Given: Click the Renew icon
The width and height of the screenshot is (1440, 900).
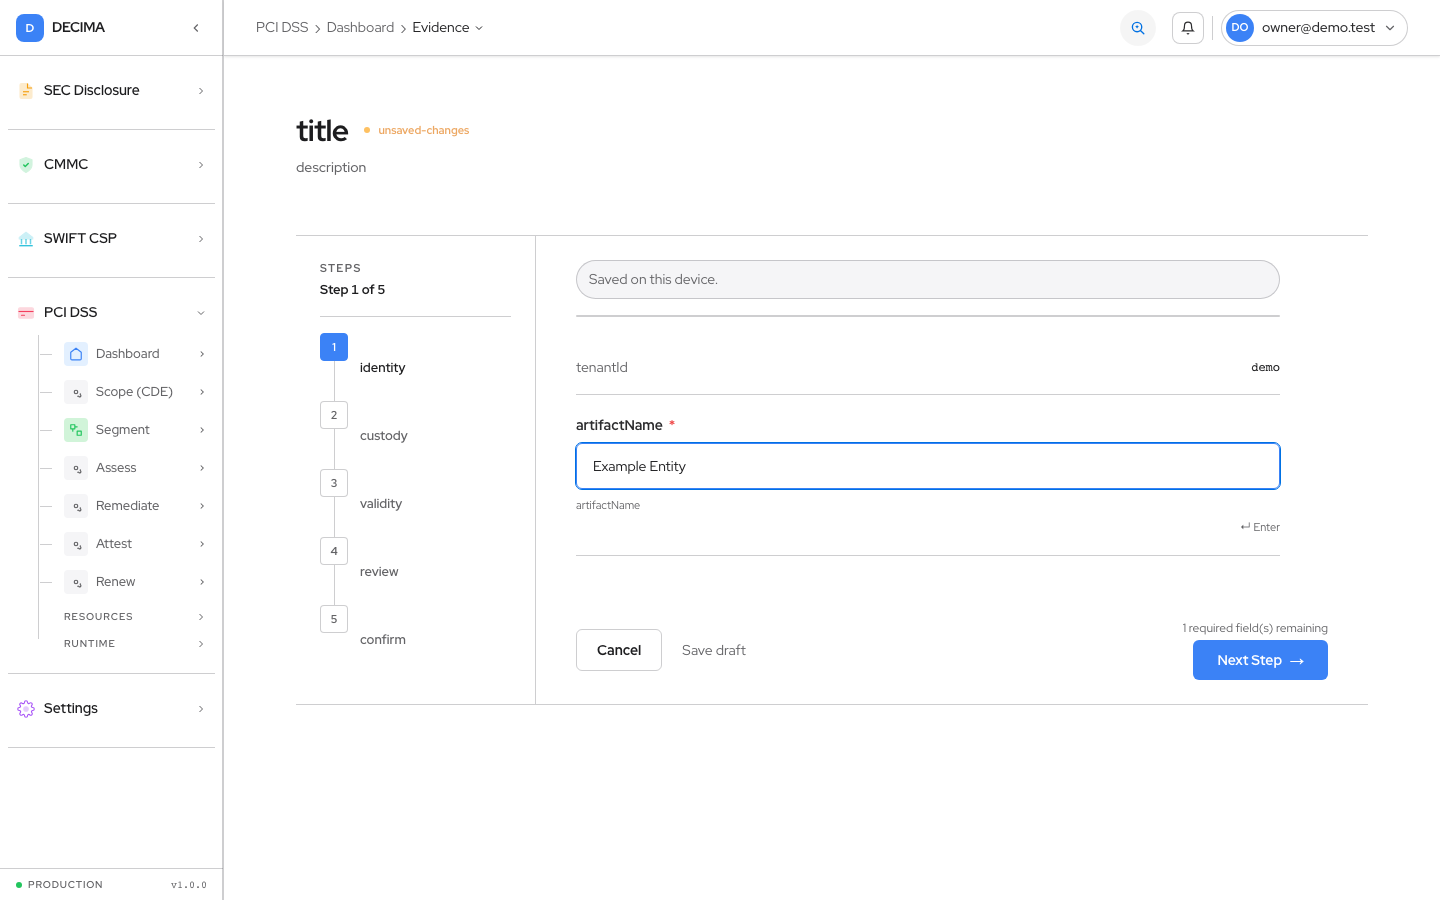Looking at the screenshot, I should pyautogui.click(x=76, y=582).
